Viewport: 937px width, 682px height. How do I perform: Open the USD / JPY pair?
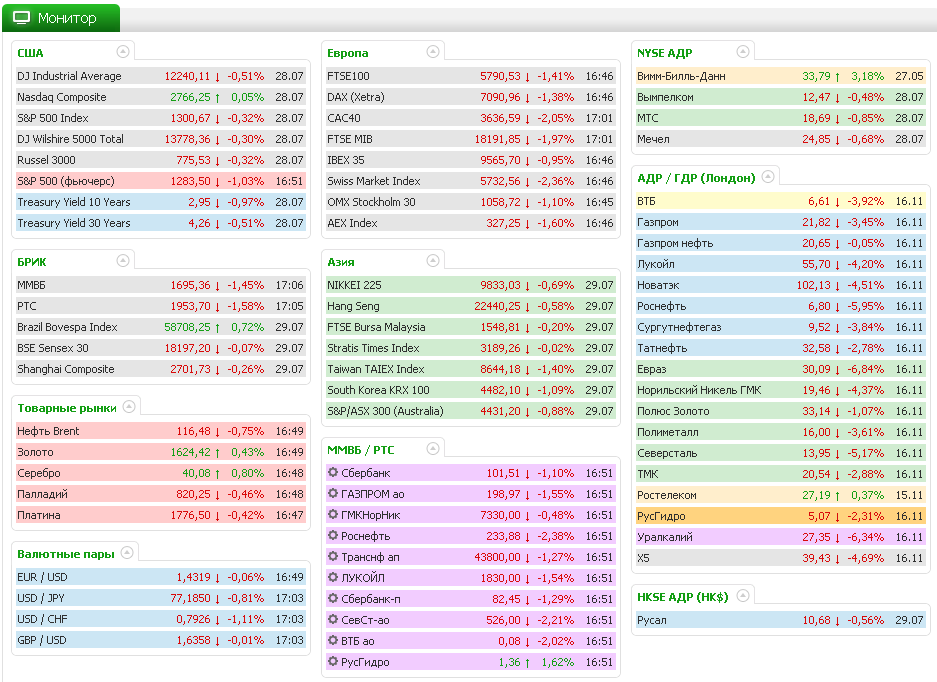[161, 598]
